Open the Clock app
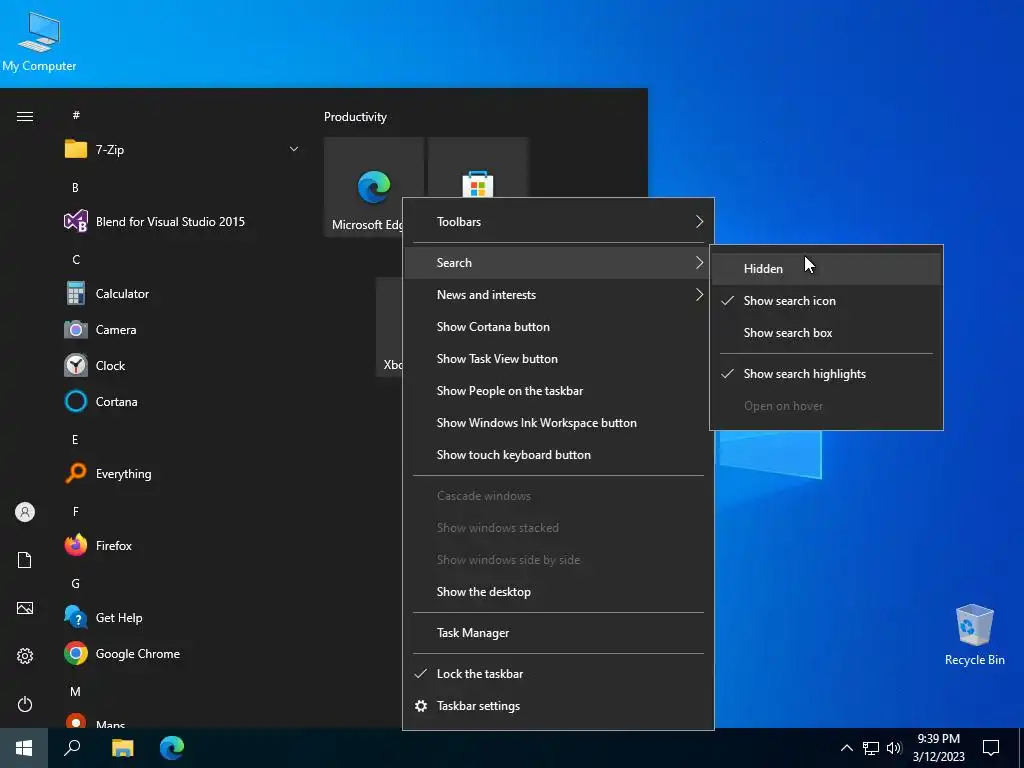The image size is (1024, 768). (183, 366)
